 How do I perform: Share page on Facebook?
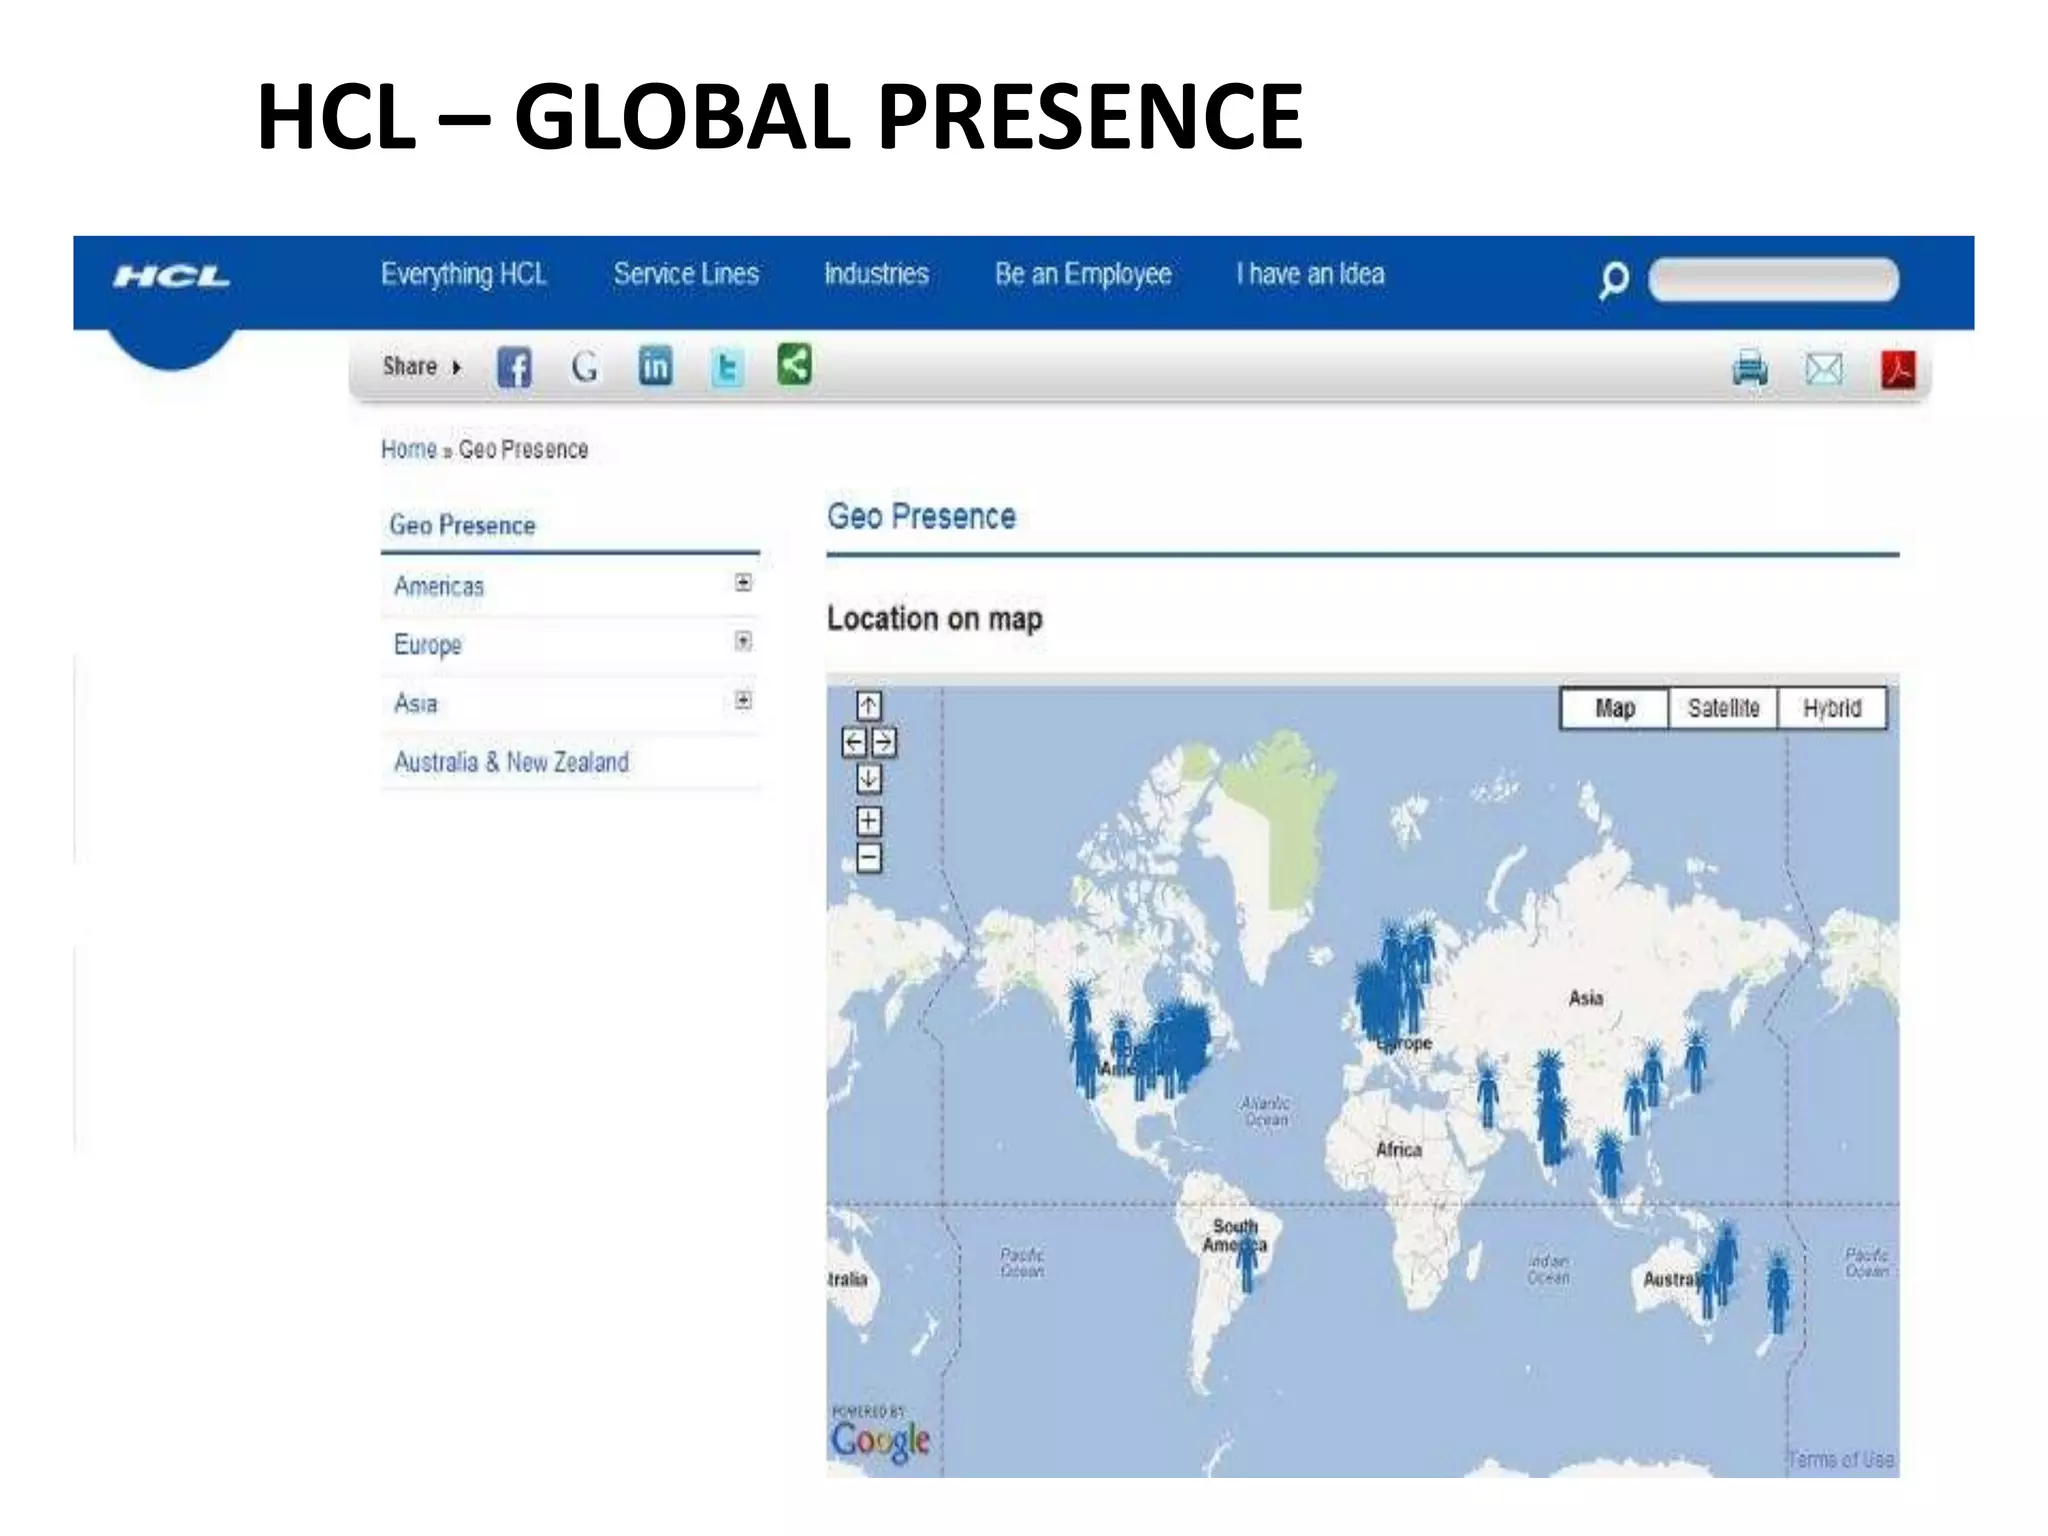pos(514,367)
